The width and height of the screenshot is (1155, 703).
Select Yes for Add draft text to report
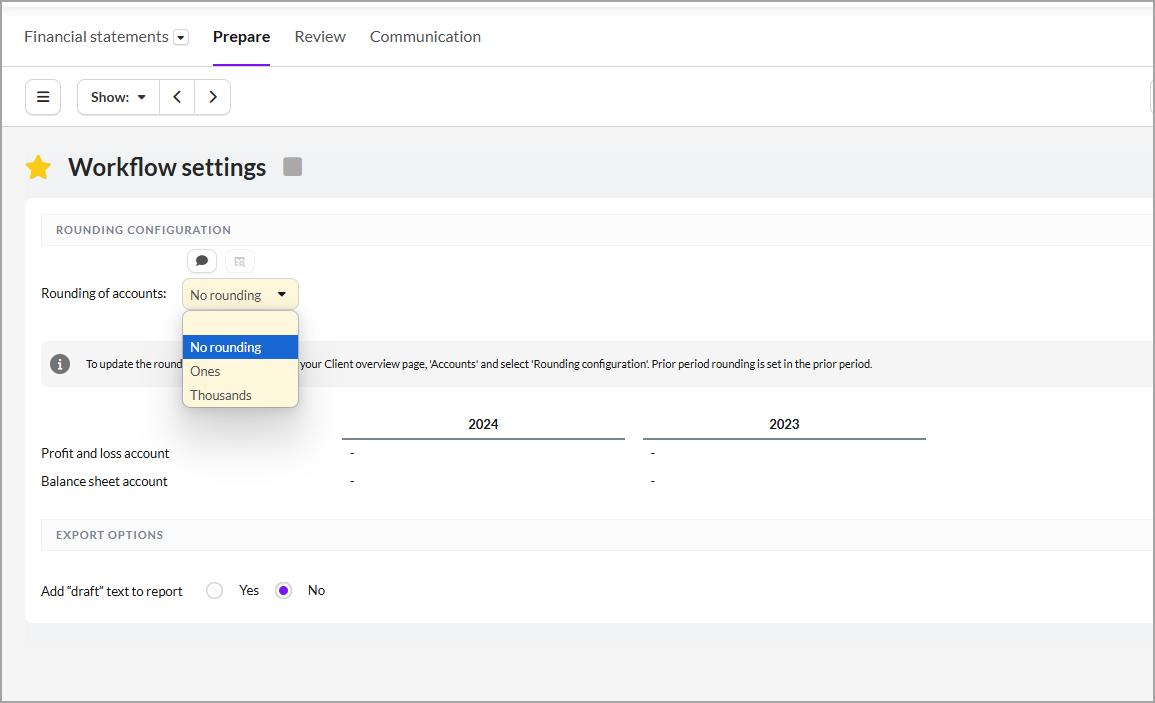tap(214, 591)
